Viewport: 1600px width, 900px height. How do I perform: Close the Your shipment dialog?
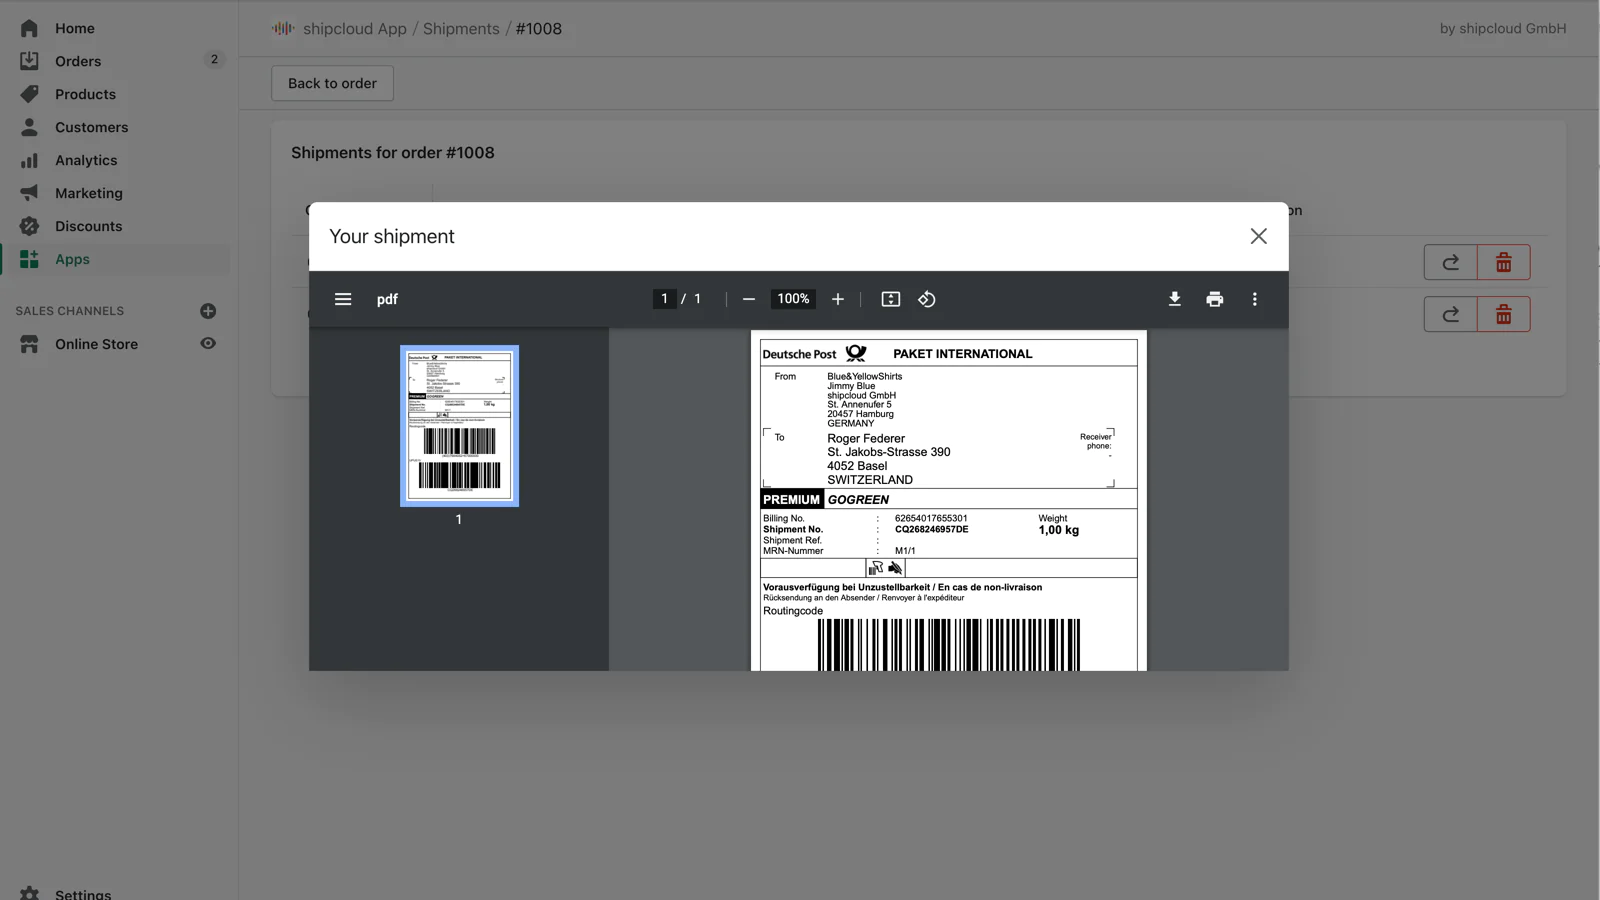pos(1258,236)
